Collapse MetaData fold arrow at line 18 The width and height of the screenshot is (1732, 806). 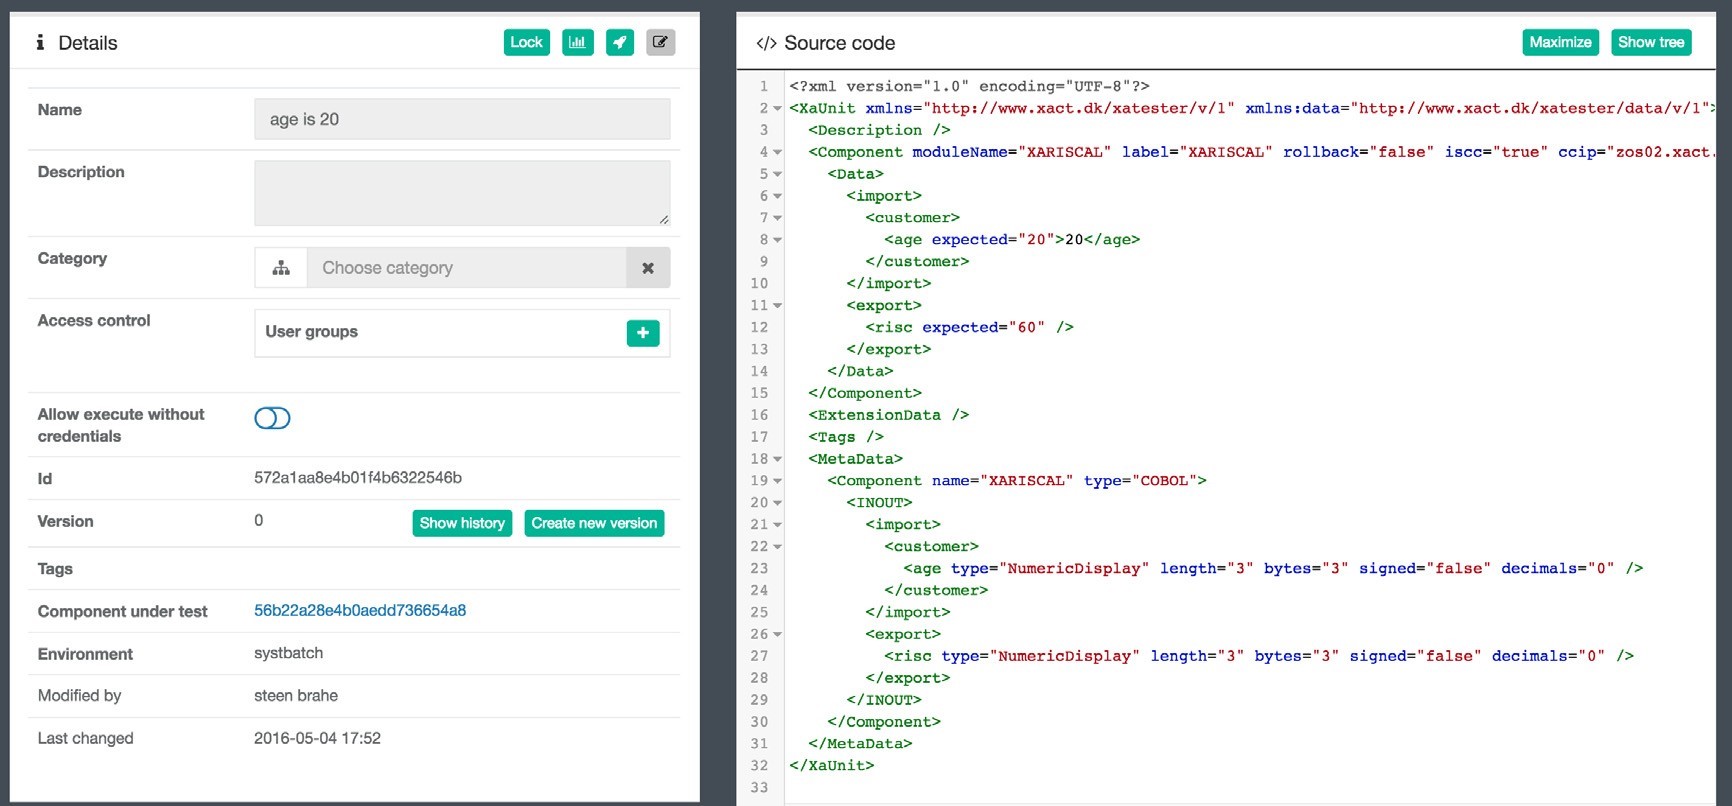(x=777, y=459)
